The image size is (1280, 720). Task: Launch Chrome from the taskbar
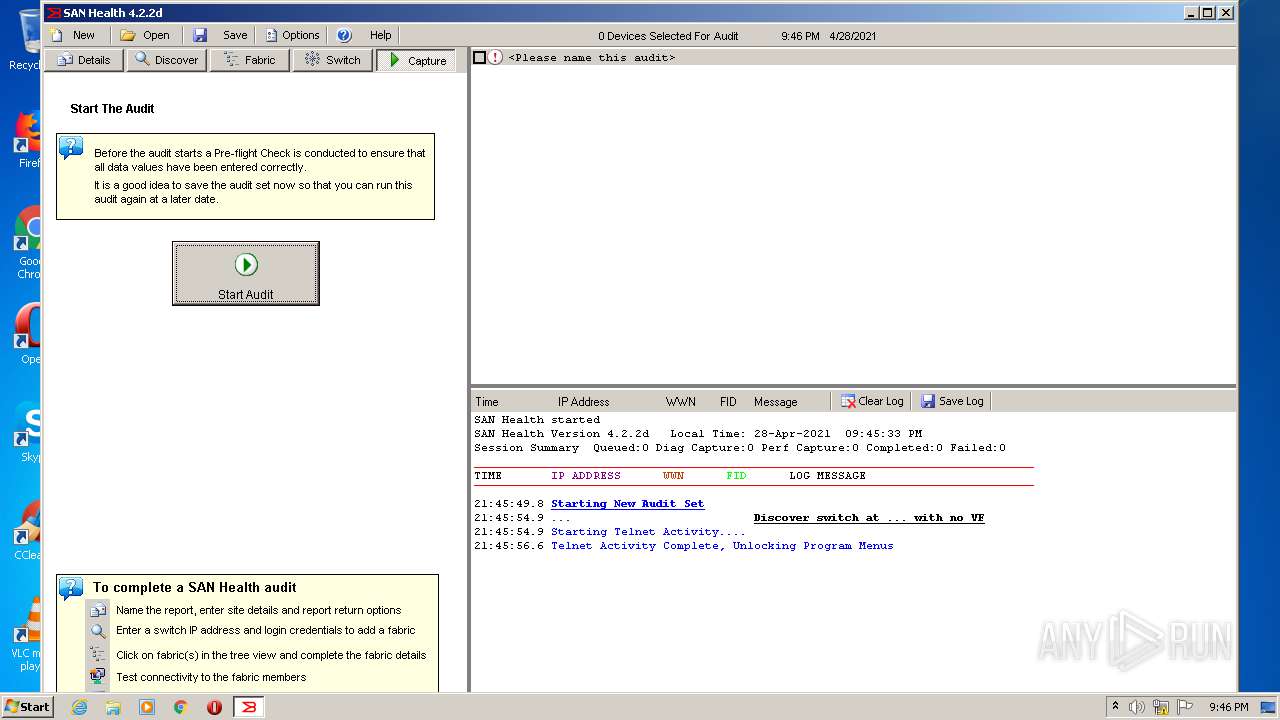(181, 707)
